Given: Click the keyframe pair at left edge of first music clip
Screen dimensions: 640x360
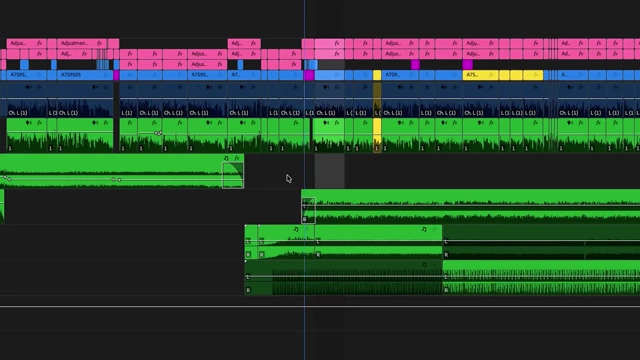Looking at the screenshot, I should click(x=7, y=178).
